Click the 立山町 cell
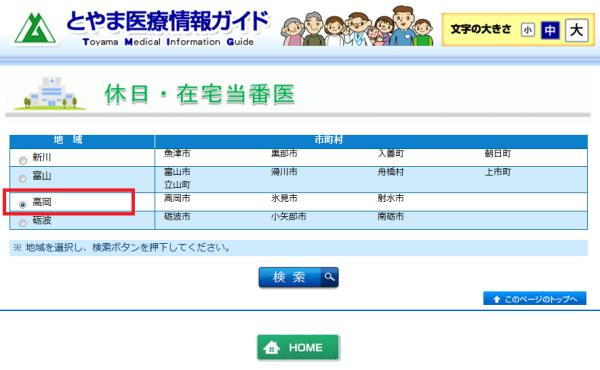600x370 pixels. [177, 185]
